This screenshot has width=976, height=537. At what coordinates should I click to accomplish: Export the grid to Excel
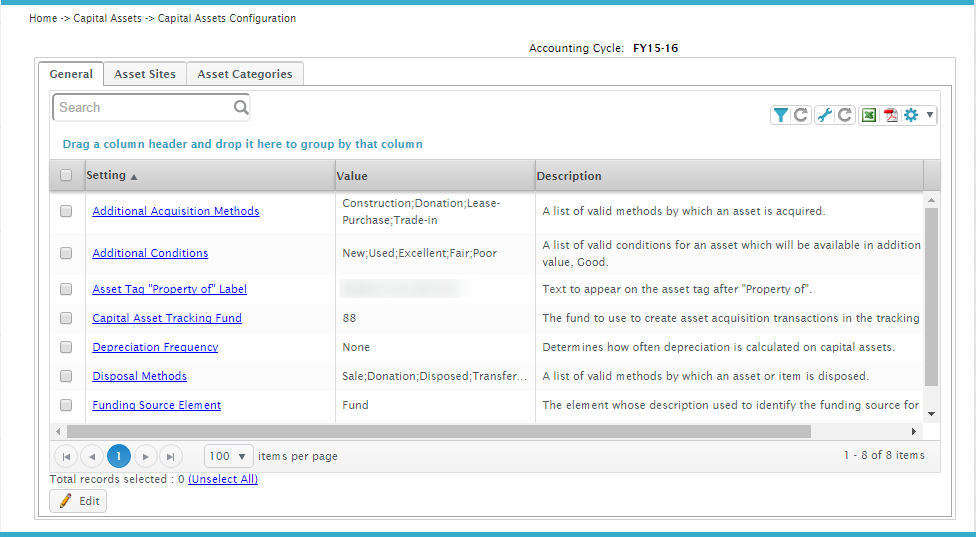click(x=869, y=115)
